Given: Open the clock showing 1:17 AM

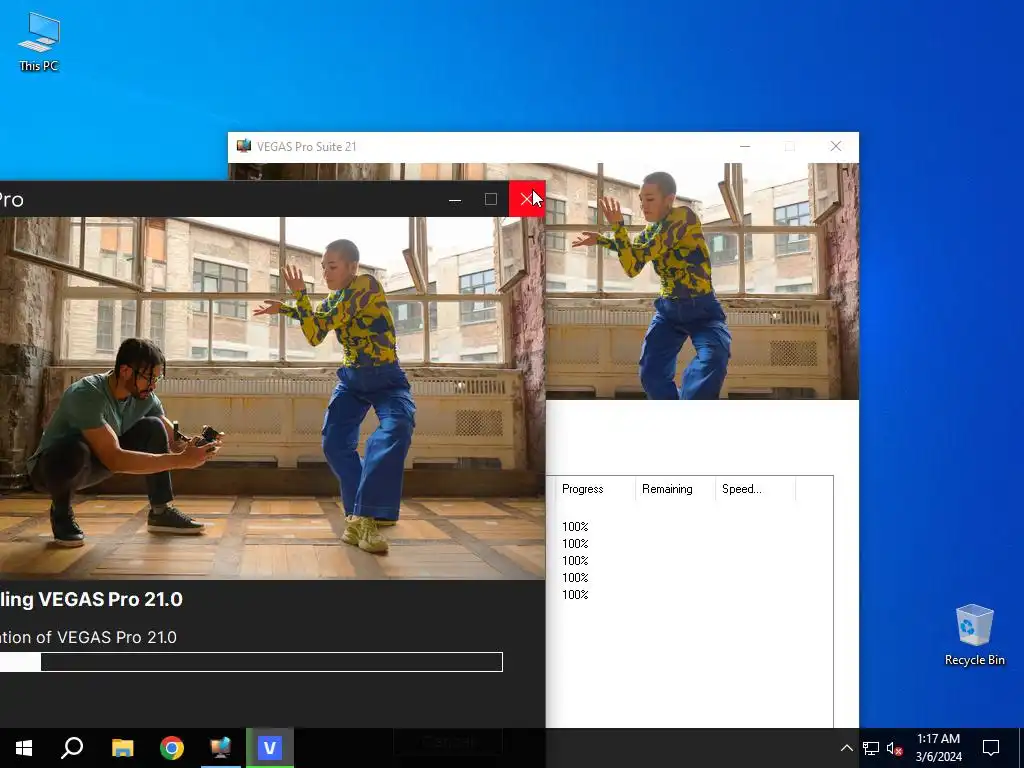Looking at the screenshot, I should coord(938,748).
